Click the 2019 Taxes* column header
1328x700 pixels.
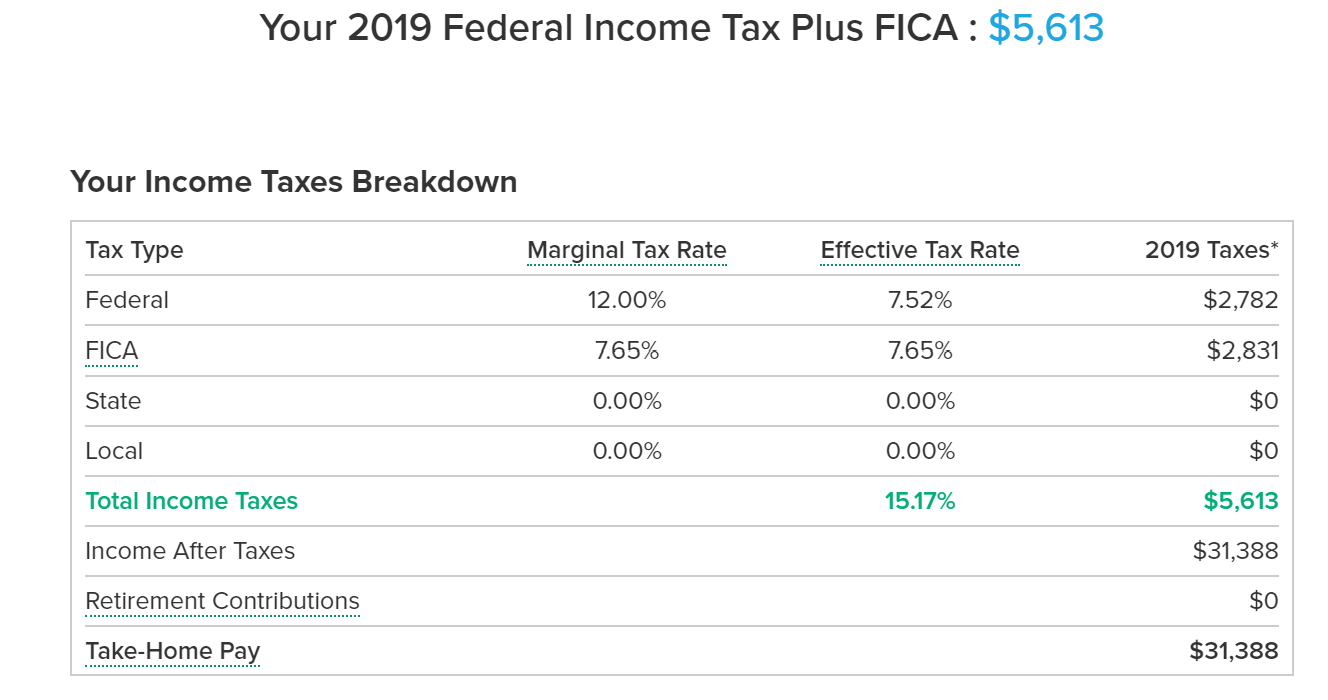[x=1211, y=250]
